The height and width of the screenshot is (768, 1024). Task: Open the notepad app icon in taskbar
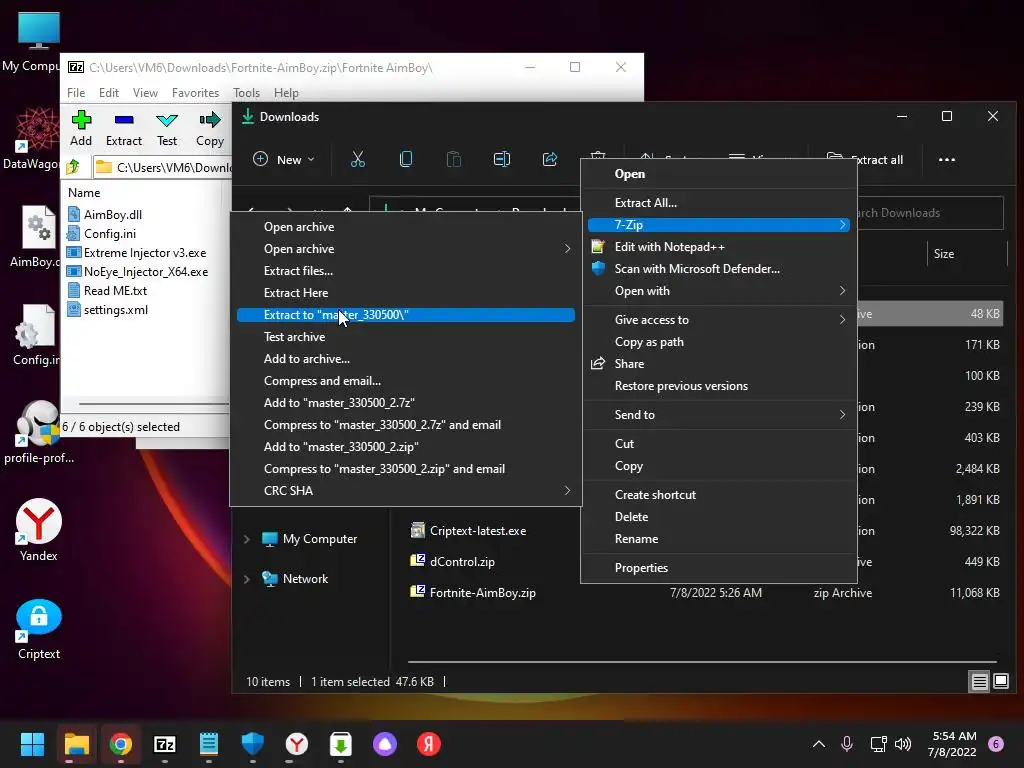208,744
